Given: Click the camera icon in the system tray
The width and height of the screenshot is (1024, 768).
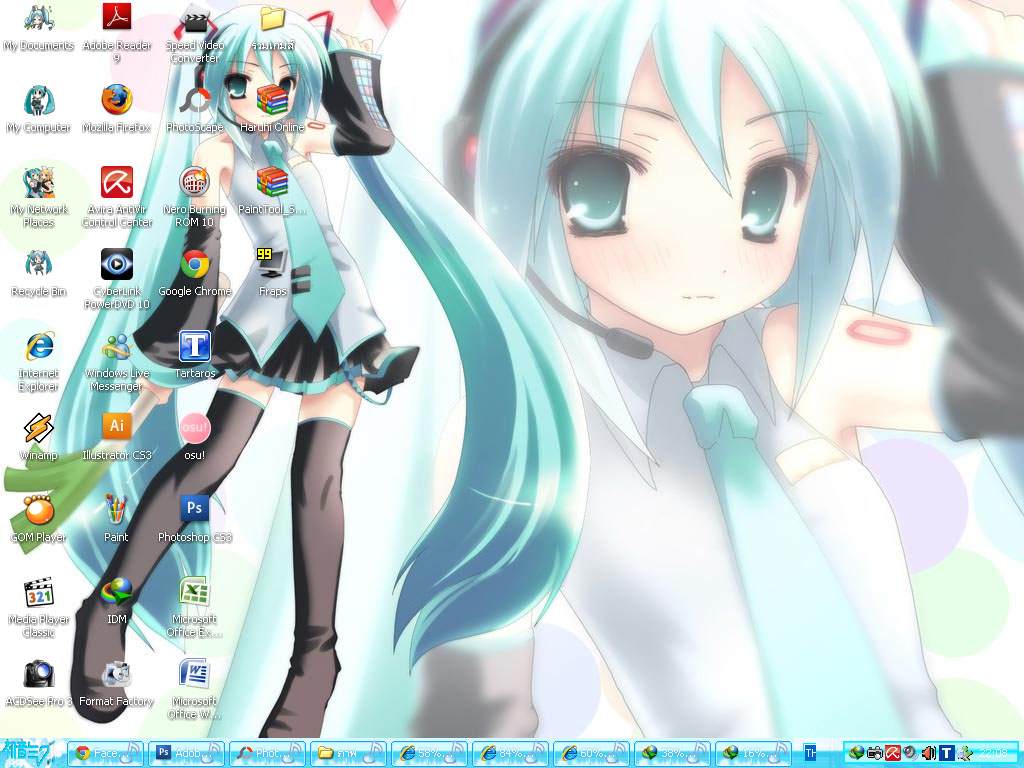Looking at the screenshot, I should tap(874, 753).
